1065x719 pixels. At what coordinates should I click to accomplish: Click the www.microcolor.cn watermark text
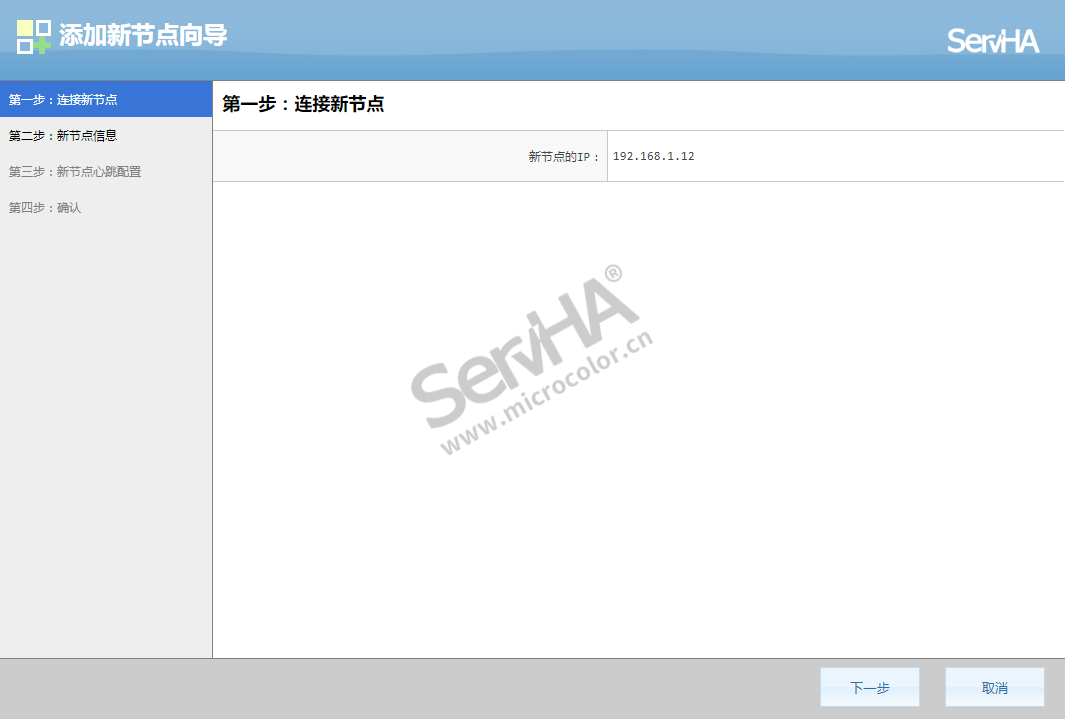547,394
